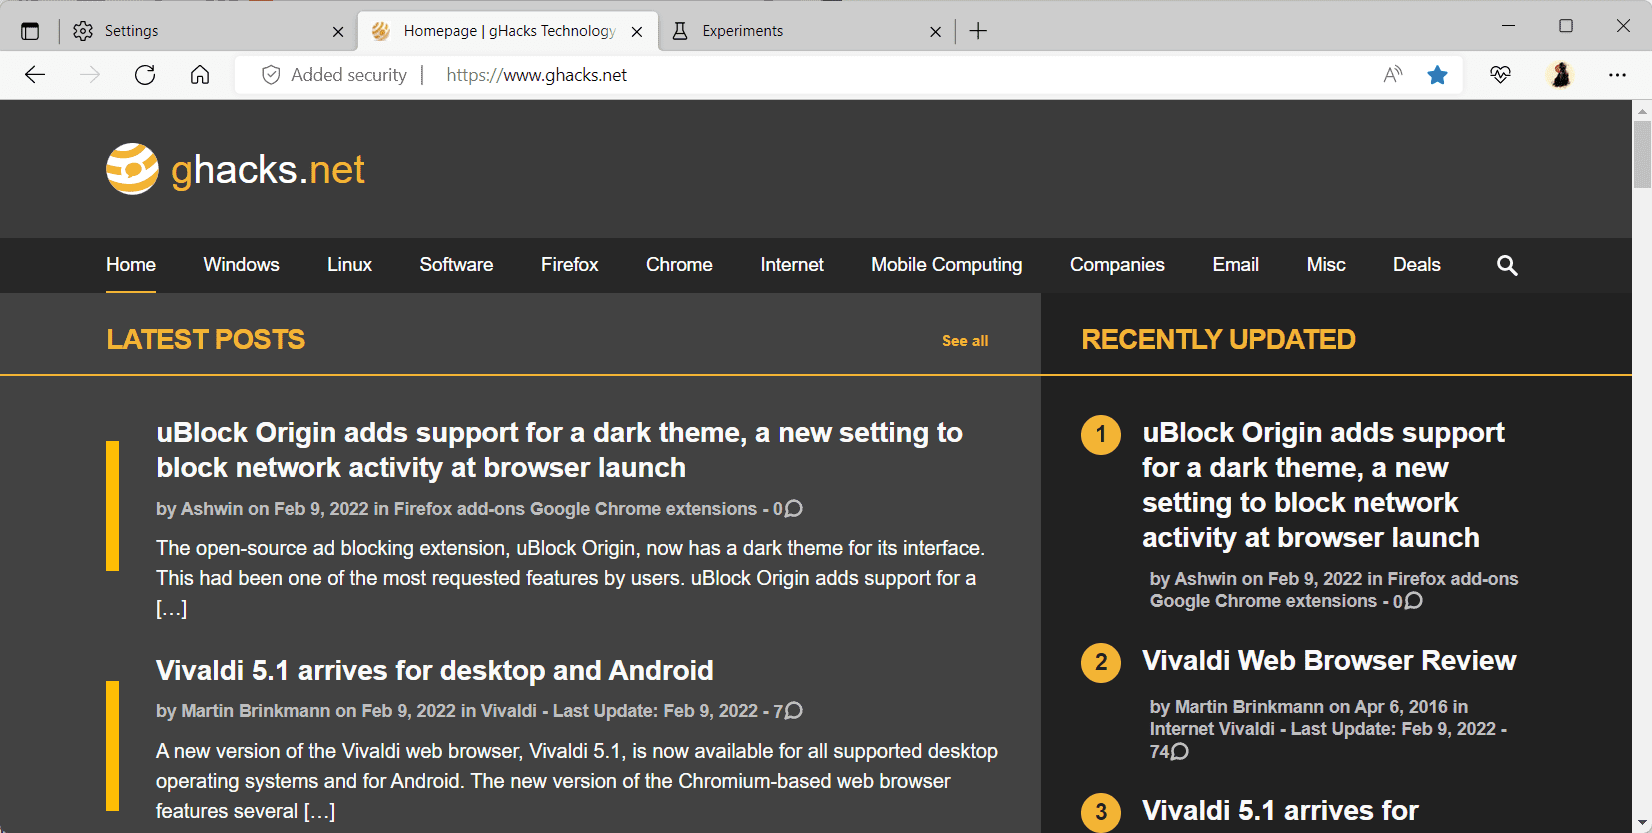
Task: Click the browser Back arrow button
Action: click(x=35, y=75)
